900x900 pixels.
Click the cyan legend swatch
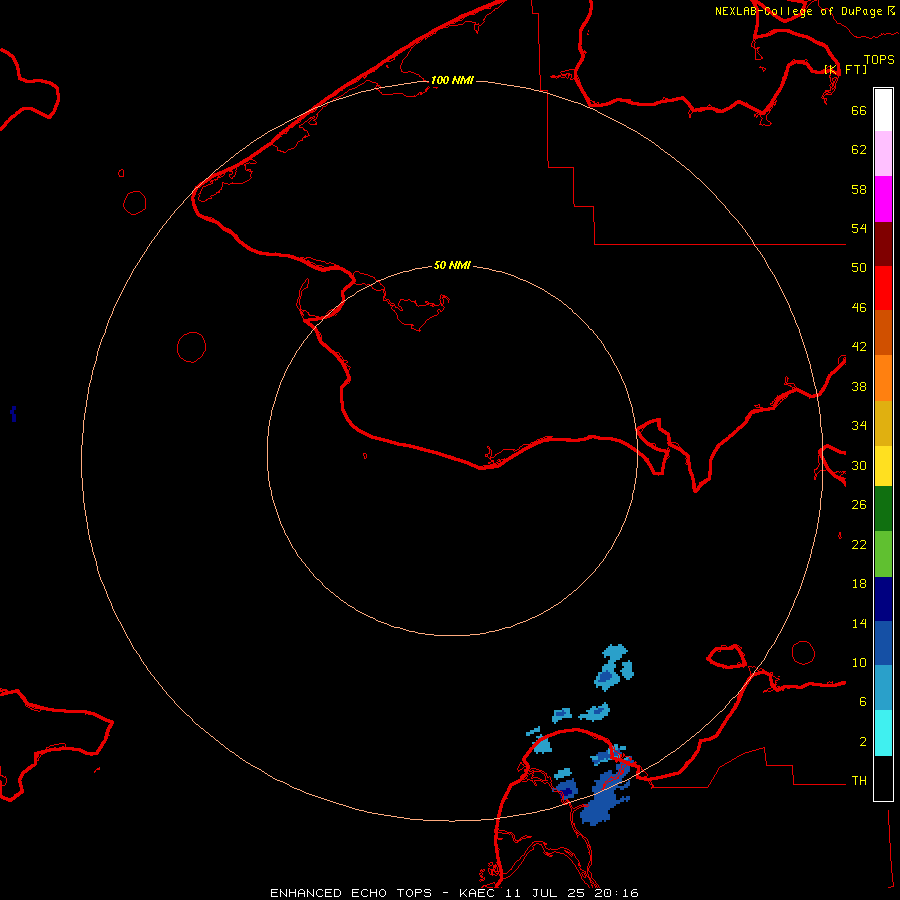point(883,733)
